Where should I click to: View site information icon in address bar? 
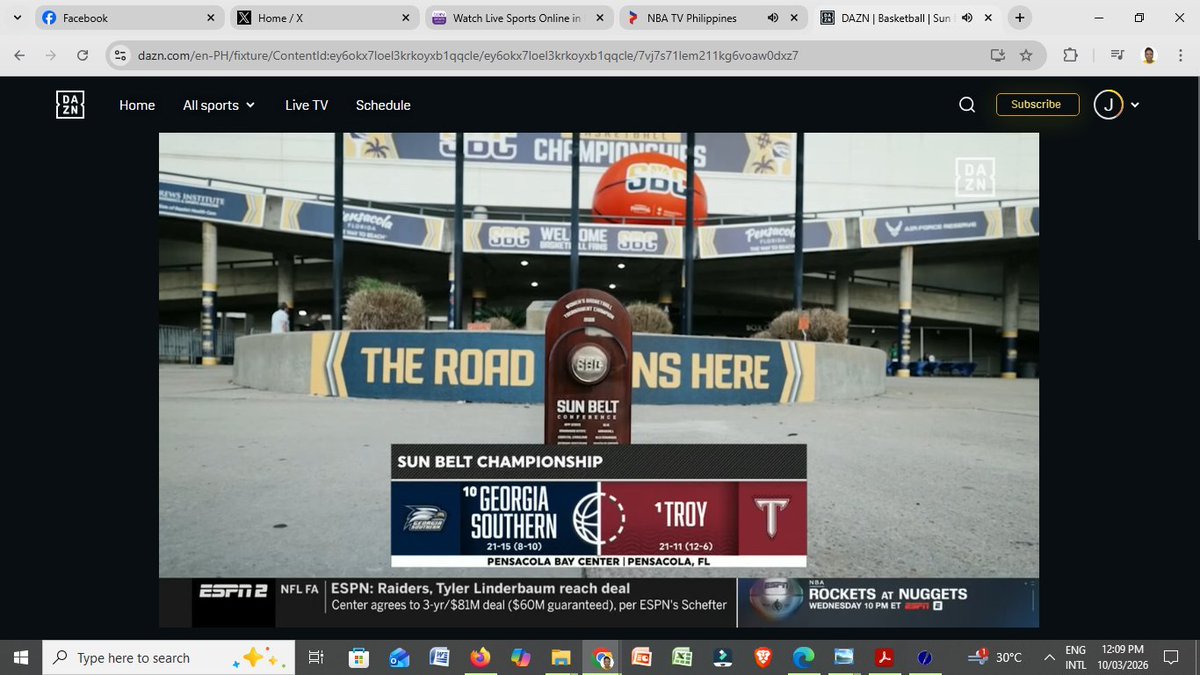point(120,55)
